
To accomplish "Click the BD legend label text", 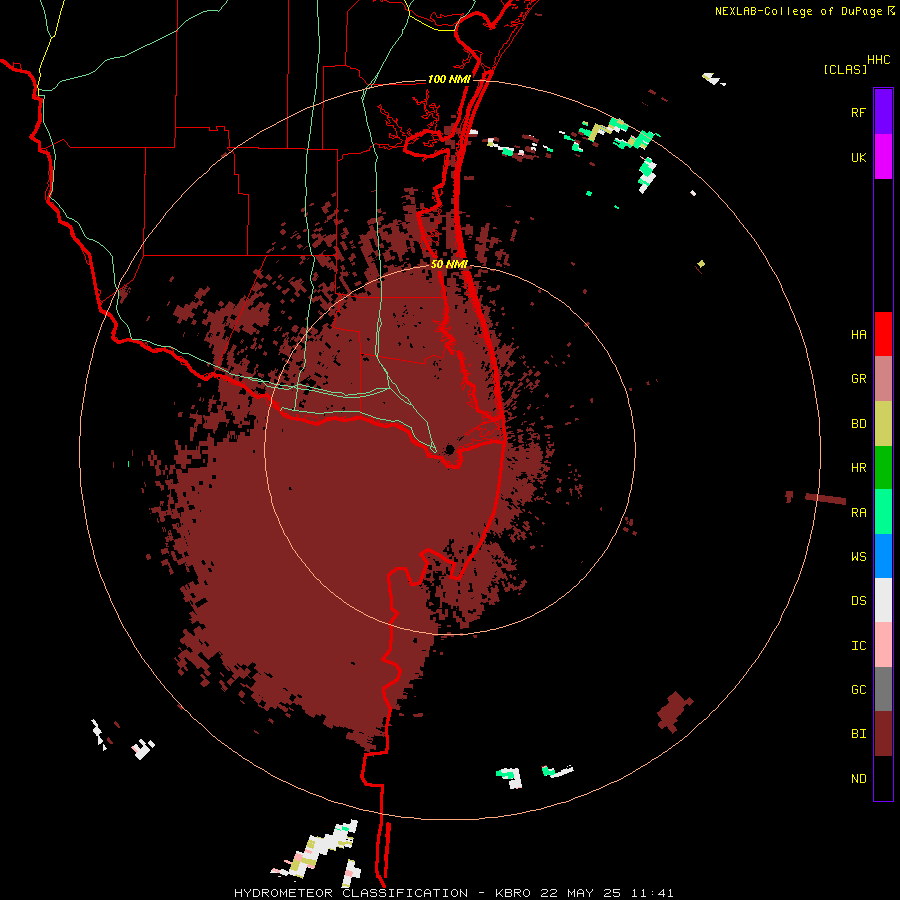I will [858, 424].
